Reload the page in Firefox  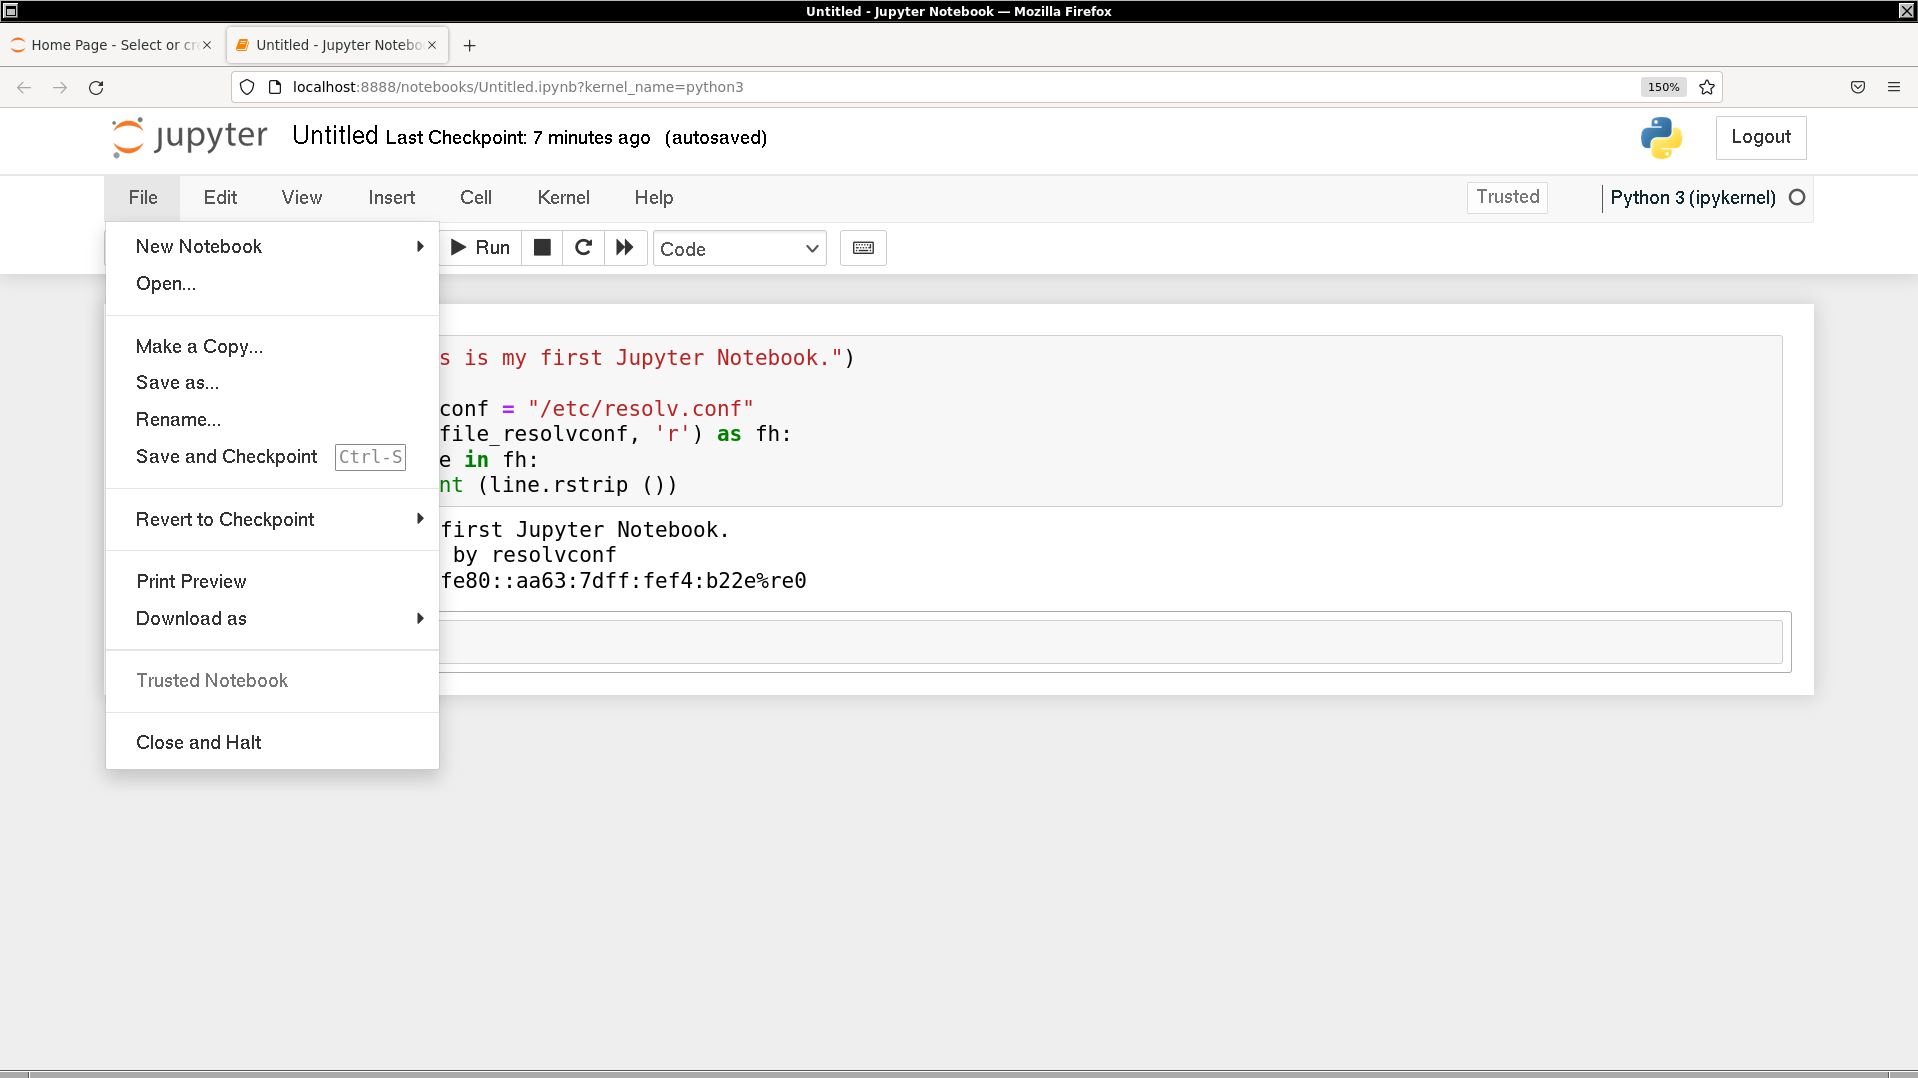pyautogui.click(x=96, y=87)
